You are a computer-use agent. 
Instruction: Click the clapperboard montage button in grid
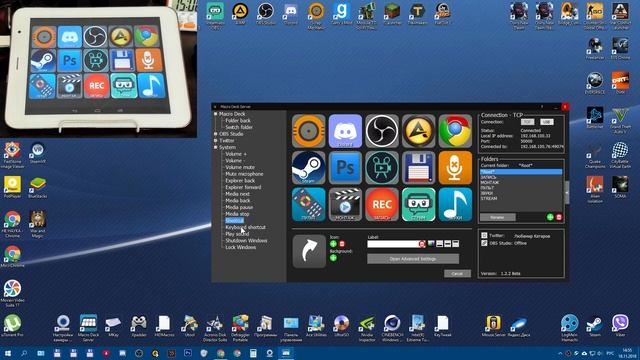tap(345, 204)
